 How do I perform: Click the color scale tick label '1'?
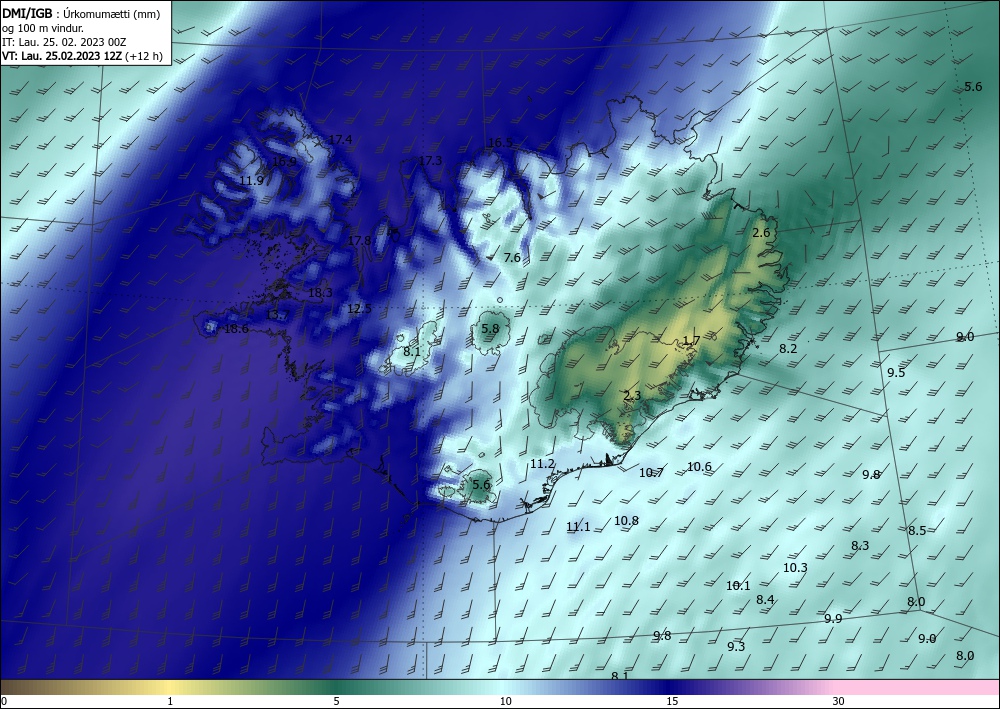tap(170, 701)
